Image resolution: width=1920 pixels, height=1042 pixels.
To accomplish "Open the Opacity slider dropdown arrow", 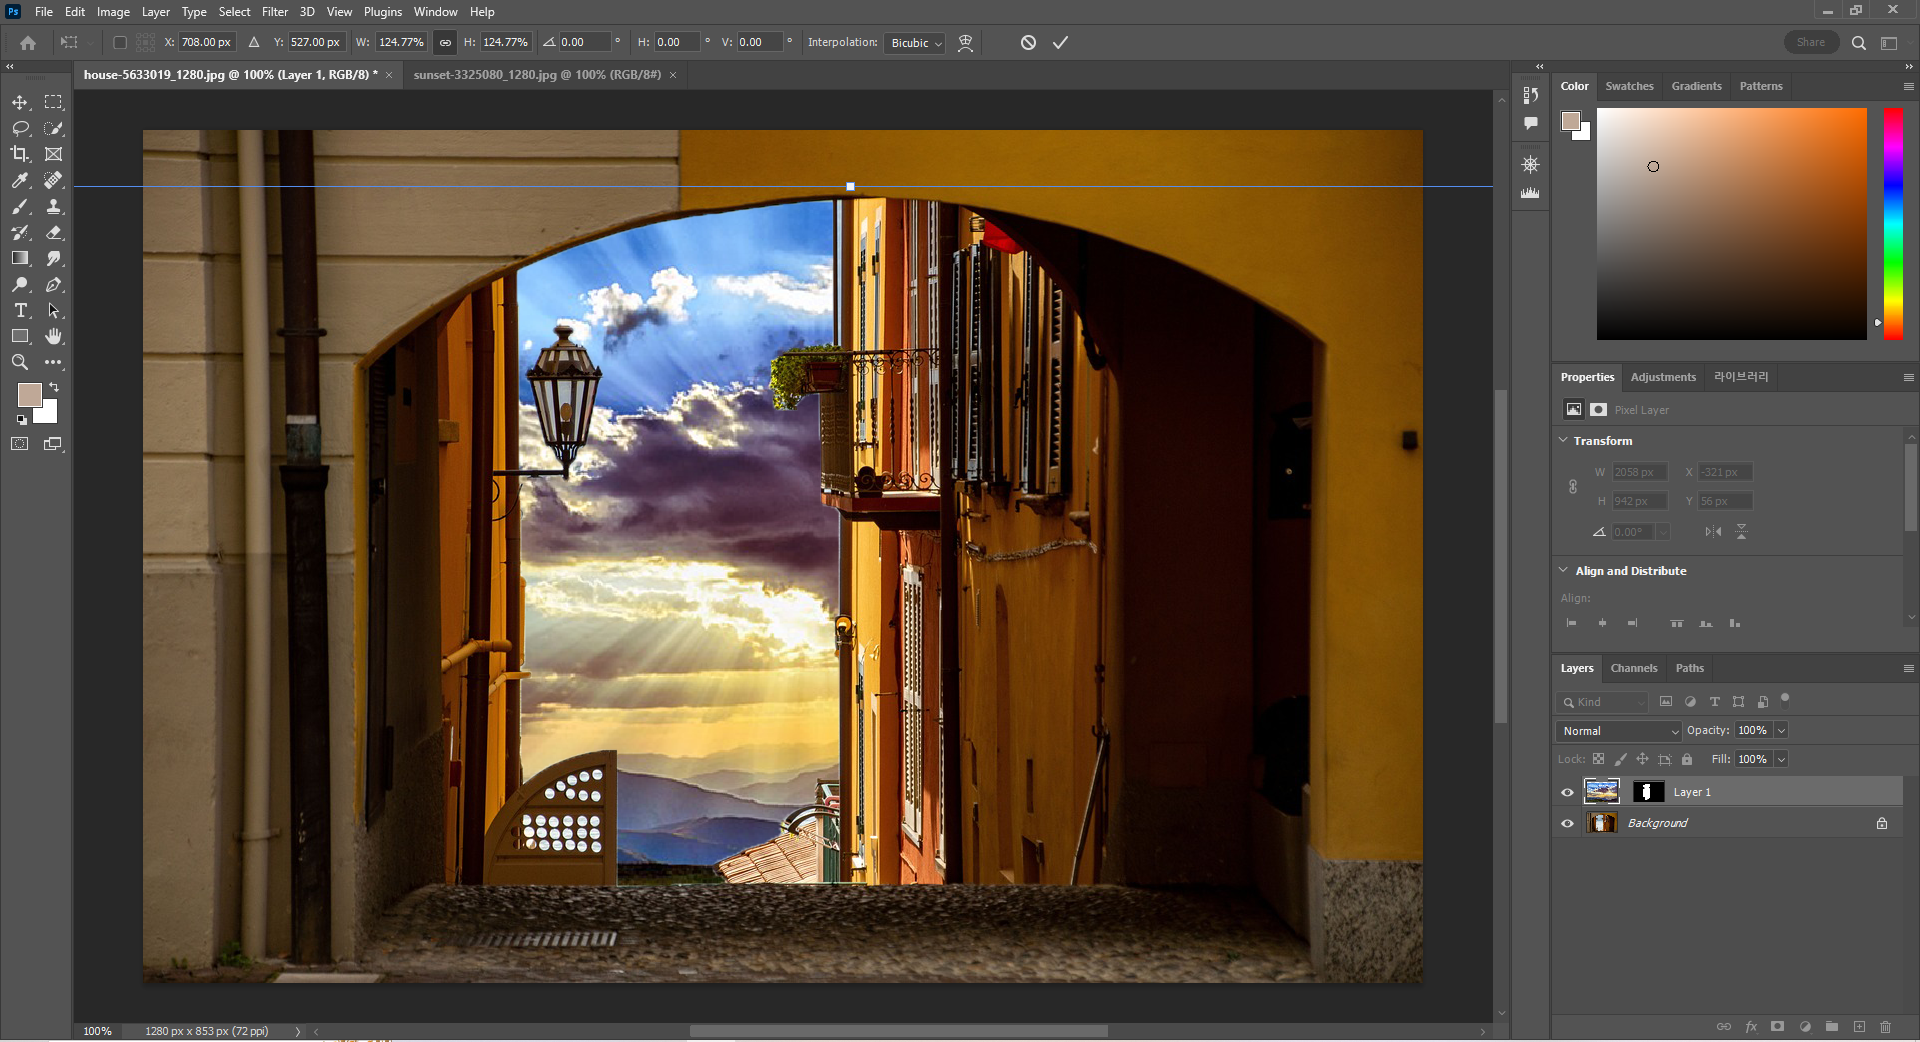I will coord(1781,731).
